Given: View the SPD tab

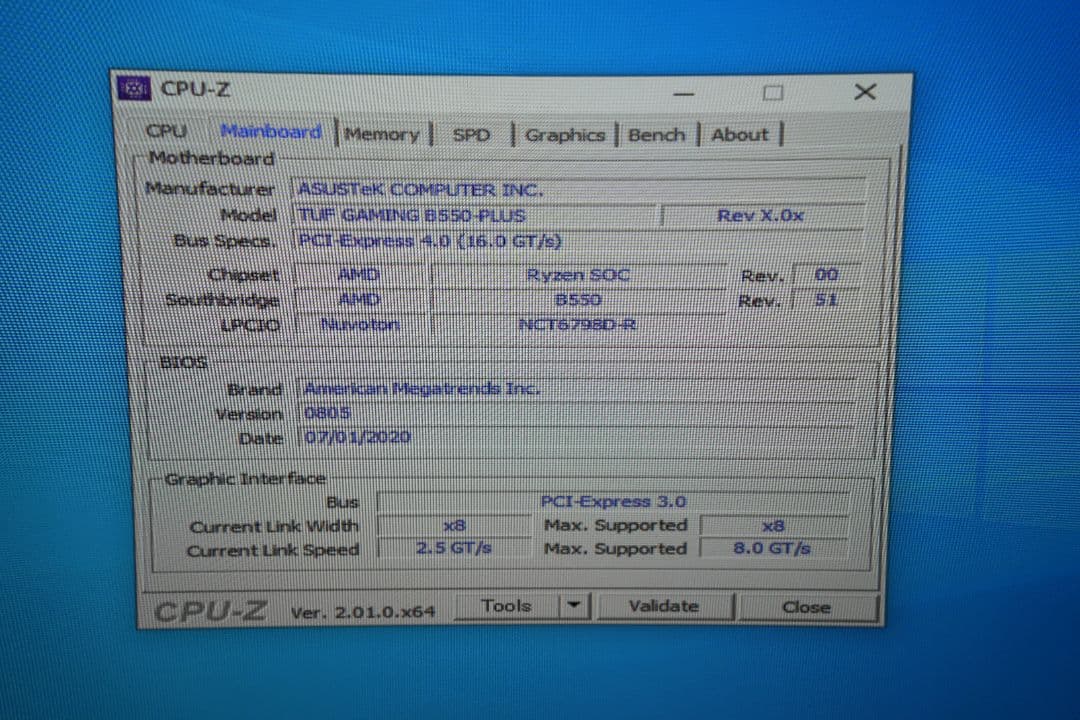Looking at the screenshot, I should point(470,134).
